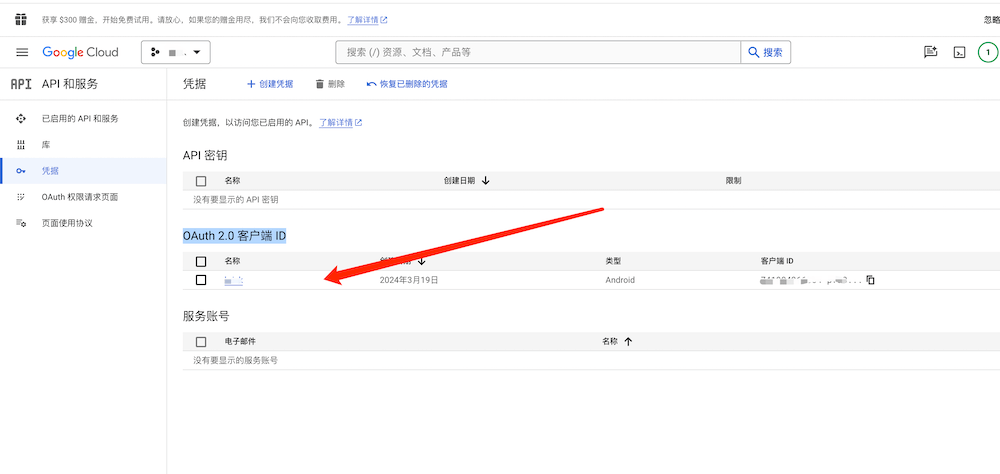Click the Google Cloud logo
The width and height of the screenshot is (1000, 474).
pyautogui.click(x=80, y=52)
